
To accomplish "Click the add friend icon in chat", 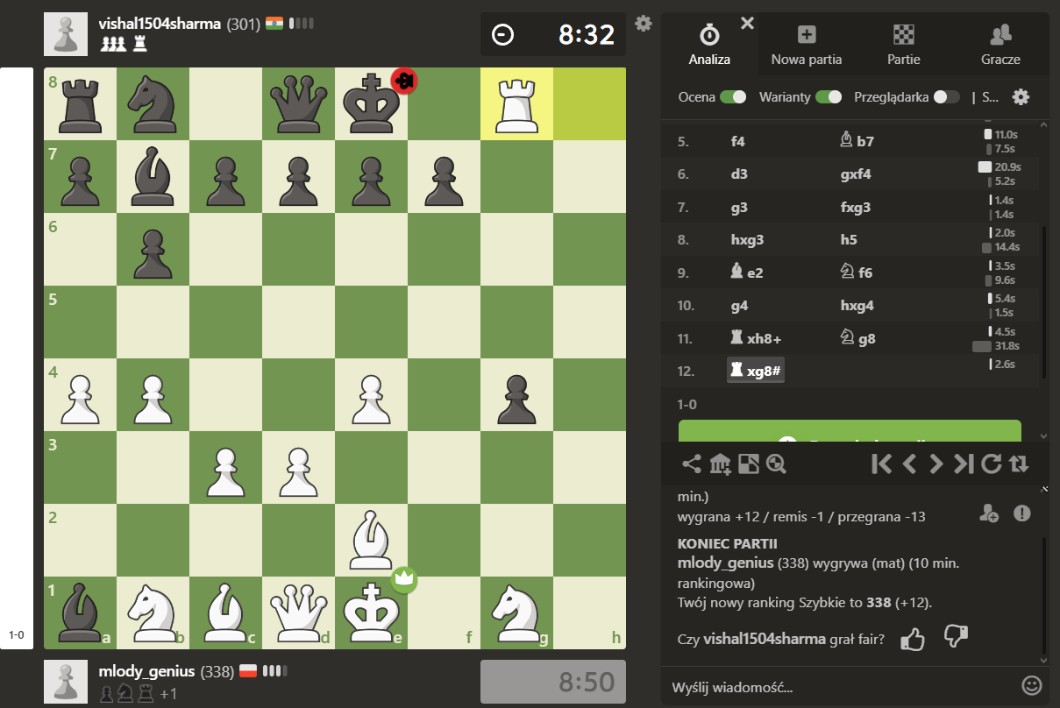I will point(988,513).
